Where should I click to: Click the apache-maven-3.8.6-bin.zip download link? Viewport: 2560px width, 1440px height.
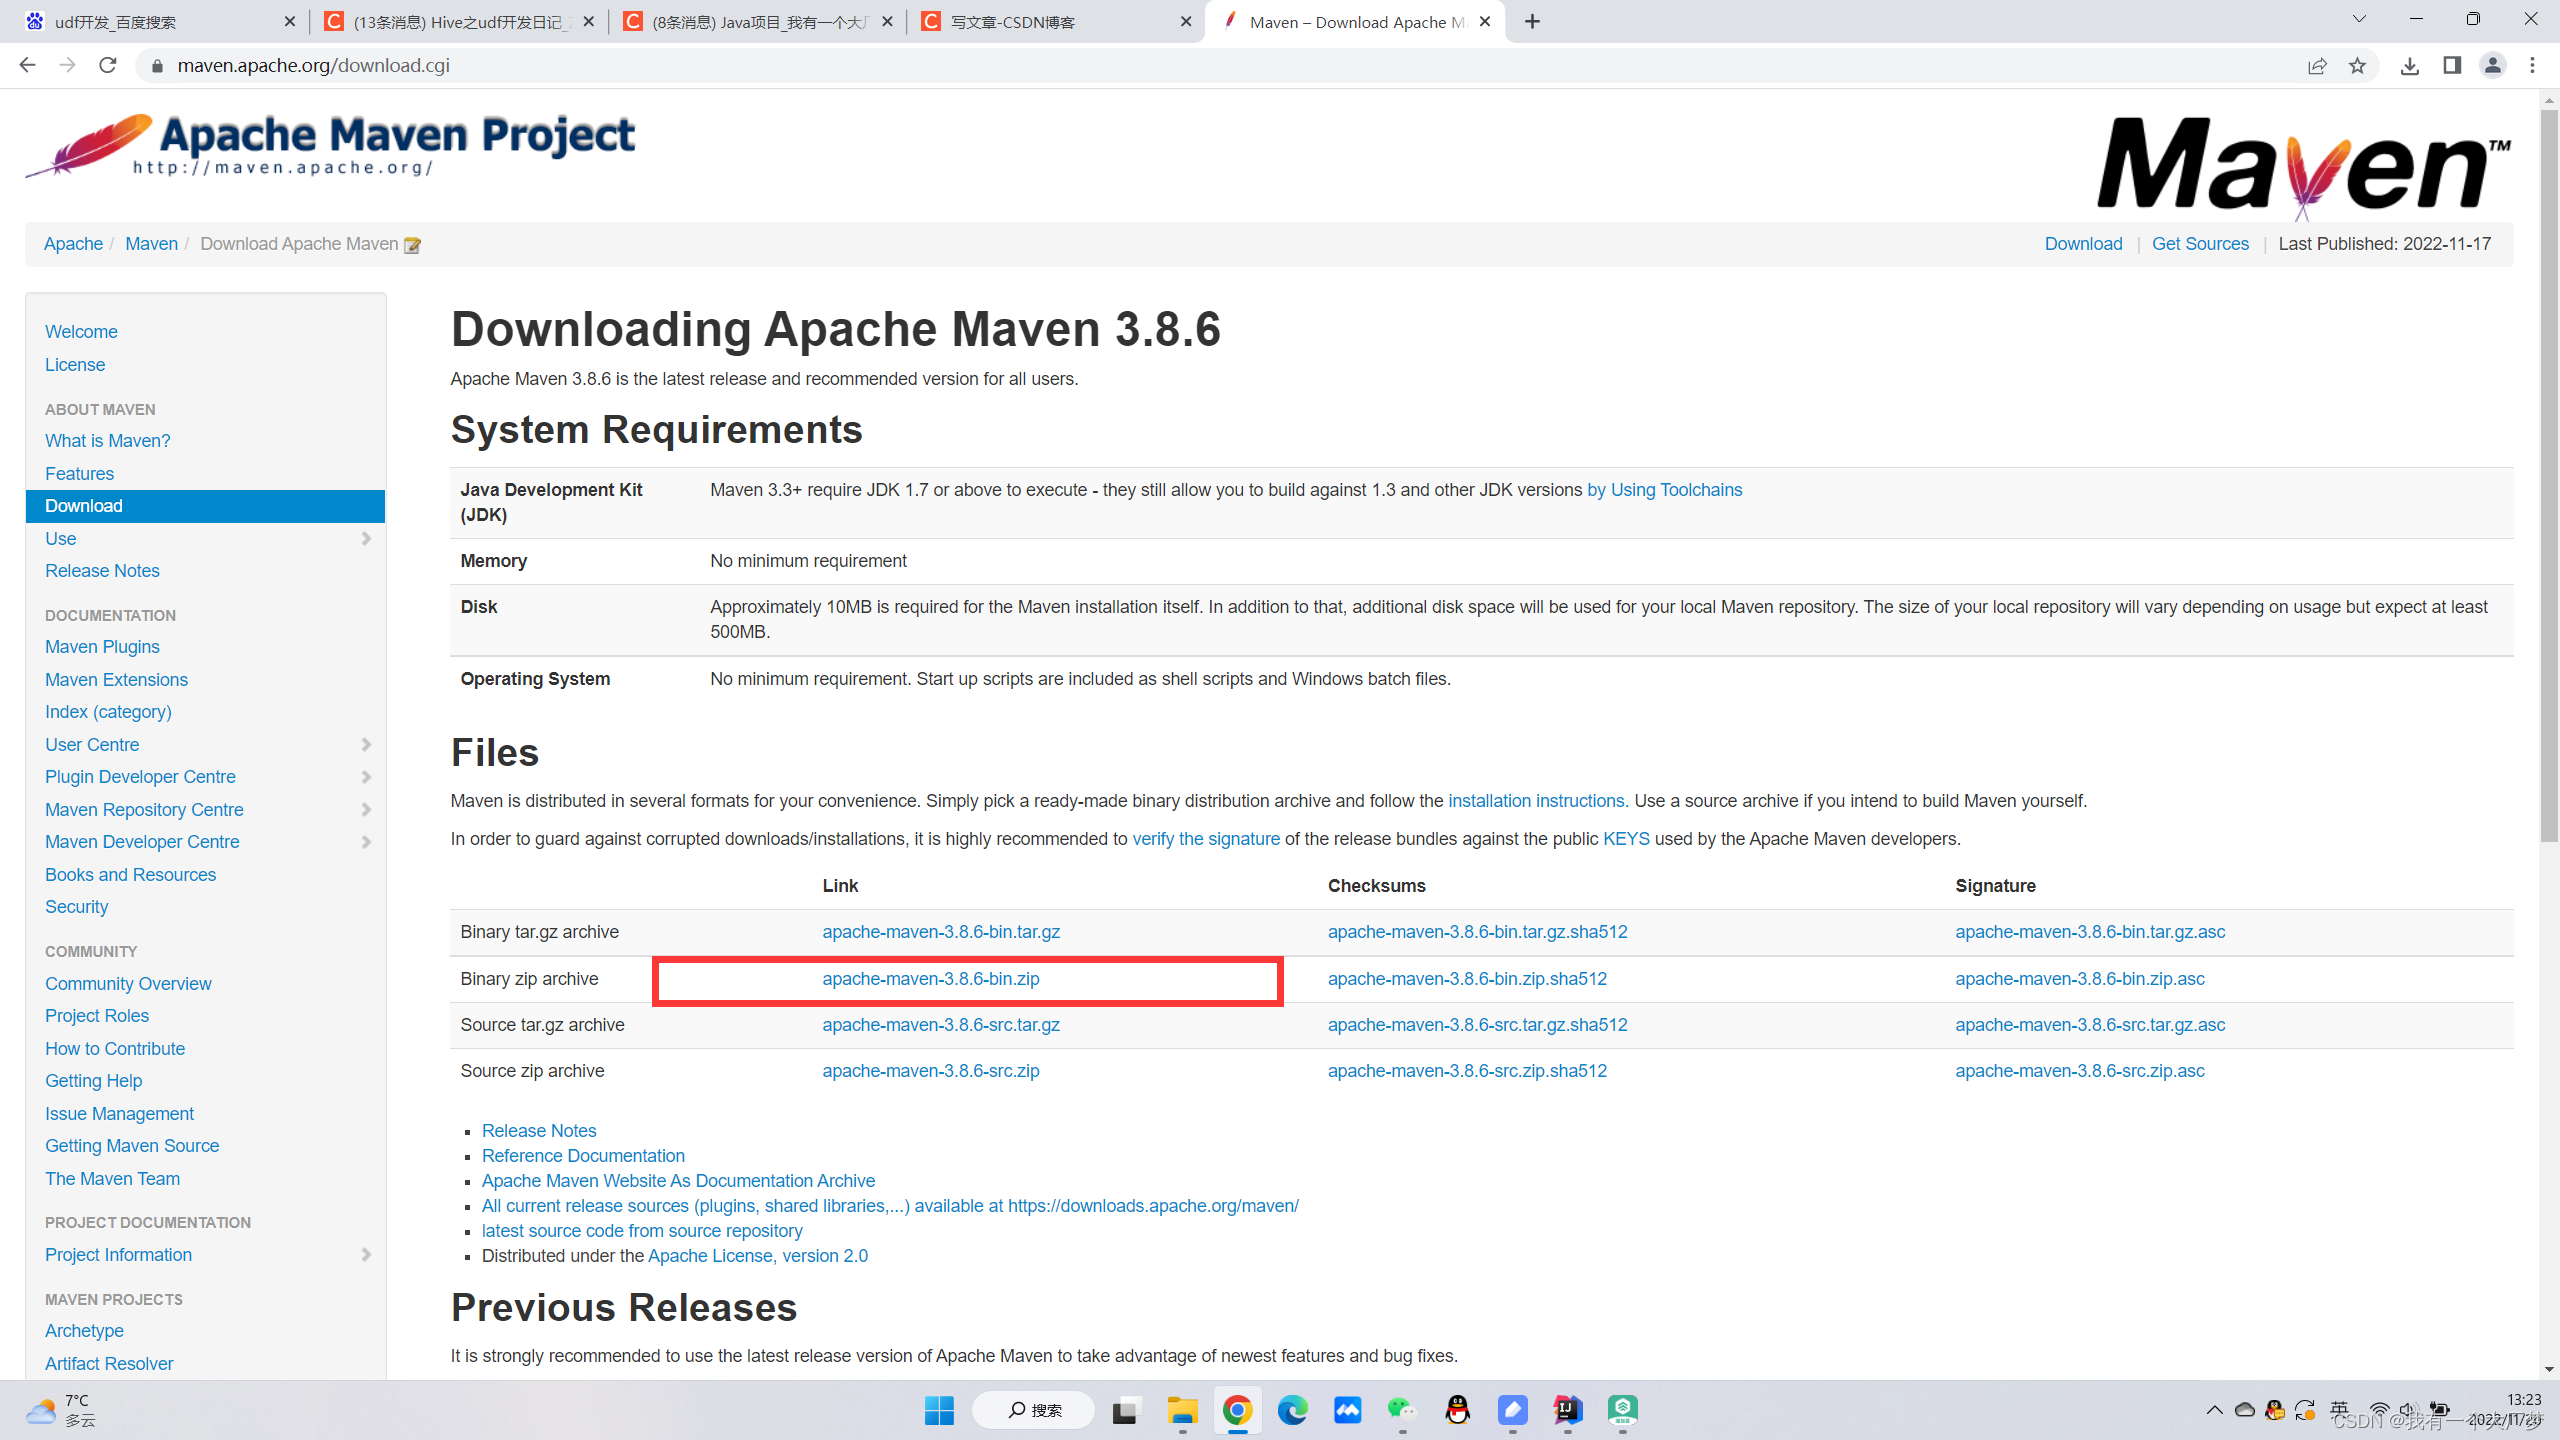tap(932, 978)
